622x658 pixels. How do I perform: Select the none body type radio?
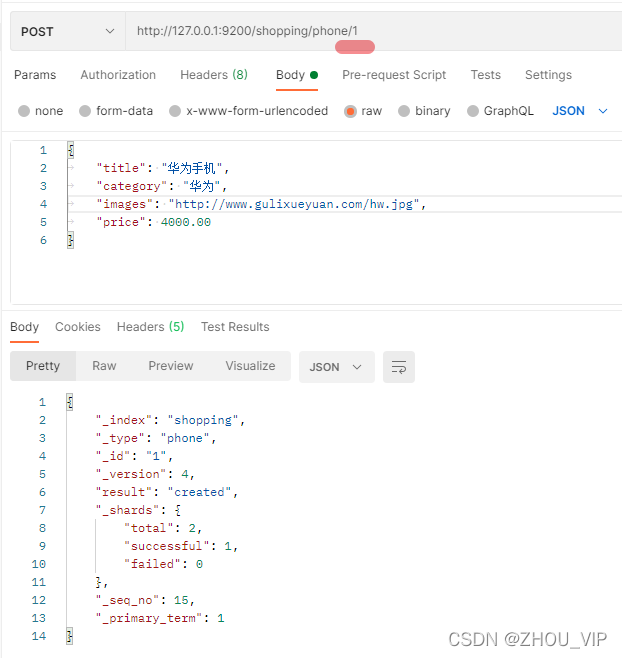coord(24,111)
